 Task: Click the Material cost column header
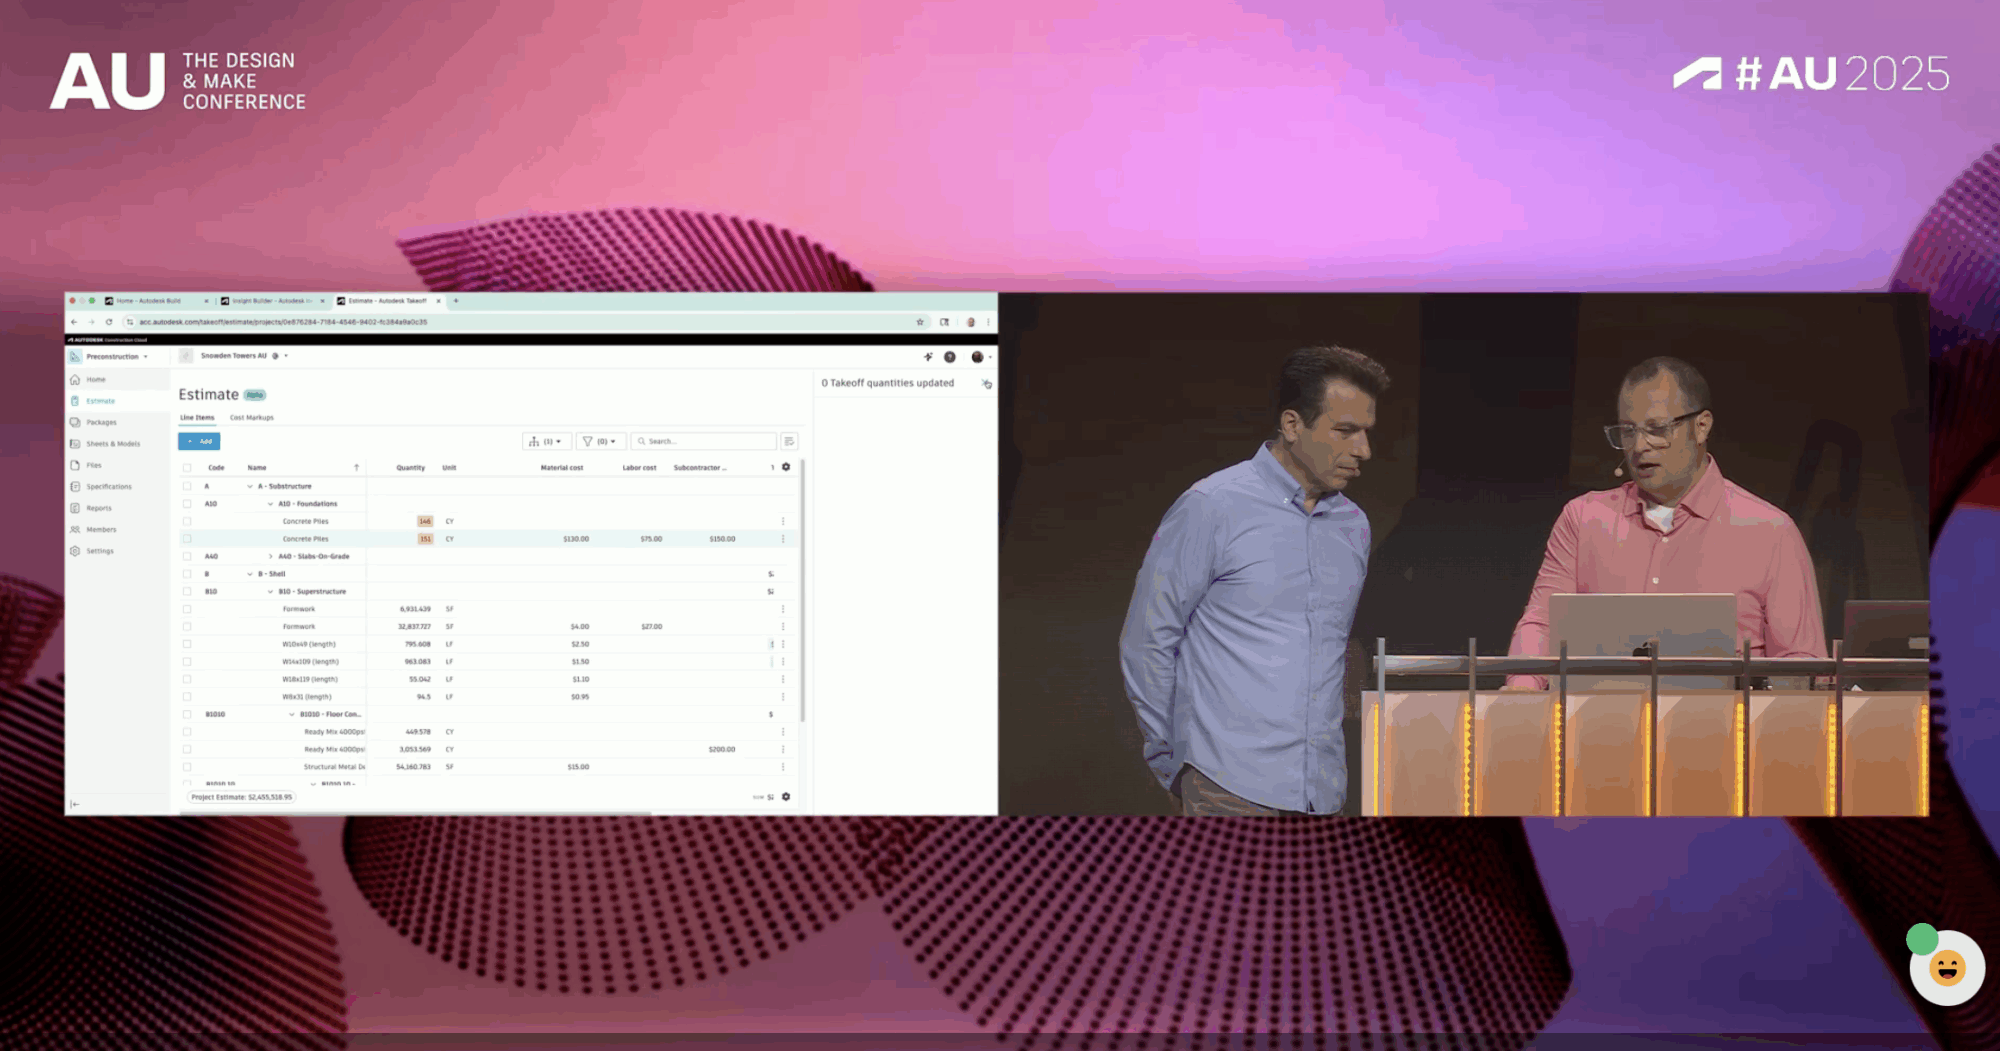pos(562,468)
